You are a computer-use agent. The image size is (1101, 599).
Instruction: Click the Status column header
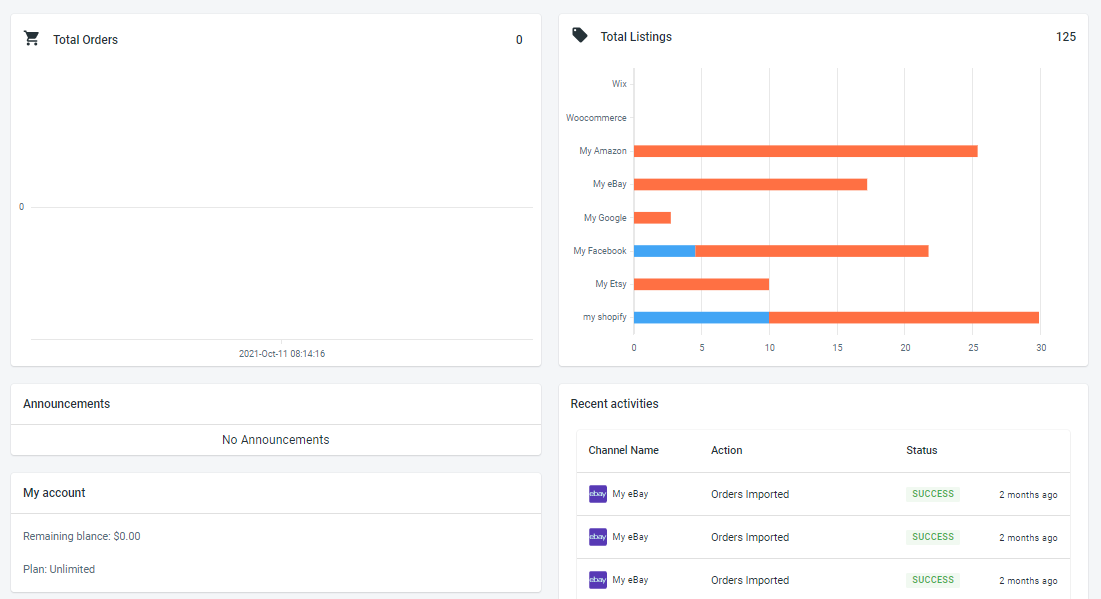921,450
